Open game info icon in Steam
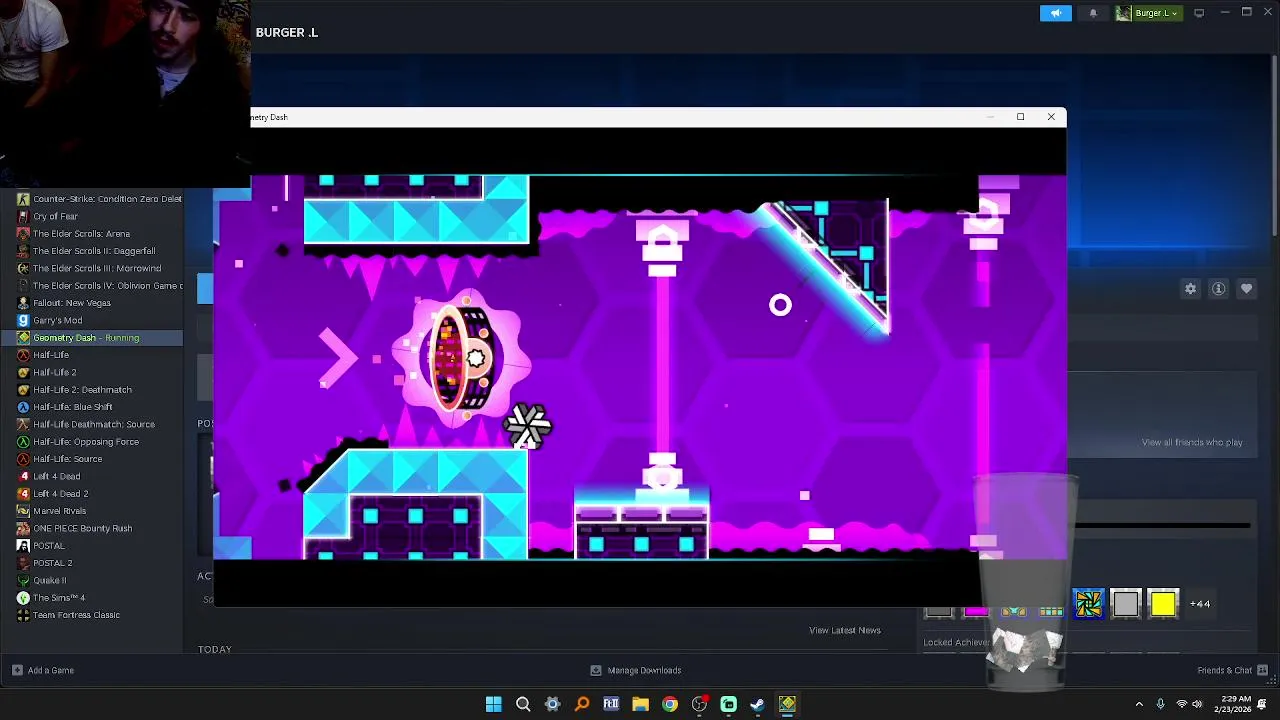Viewport: 1280px width, 720px height. click(1219, 289)
